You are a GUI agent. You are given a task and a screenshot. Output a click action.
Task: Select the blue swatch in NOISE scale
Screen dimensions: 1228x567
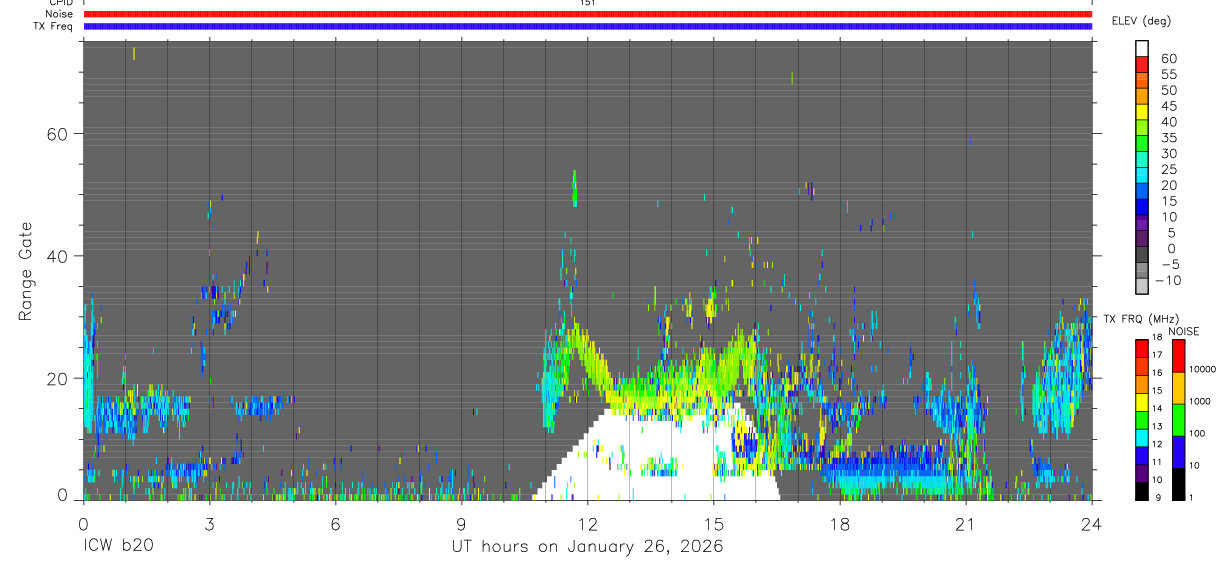(1178, 452)
